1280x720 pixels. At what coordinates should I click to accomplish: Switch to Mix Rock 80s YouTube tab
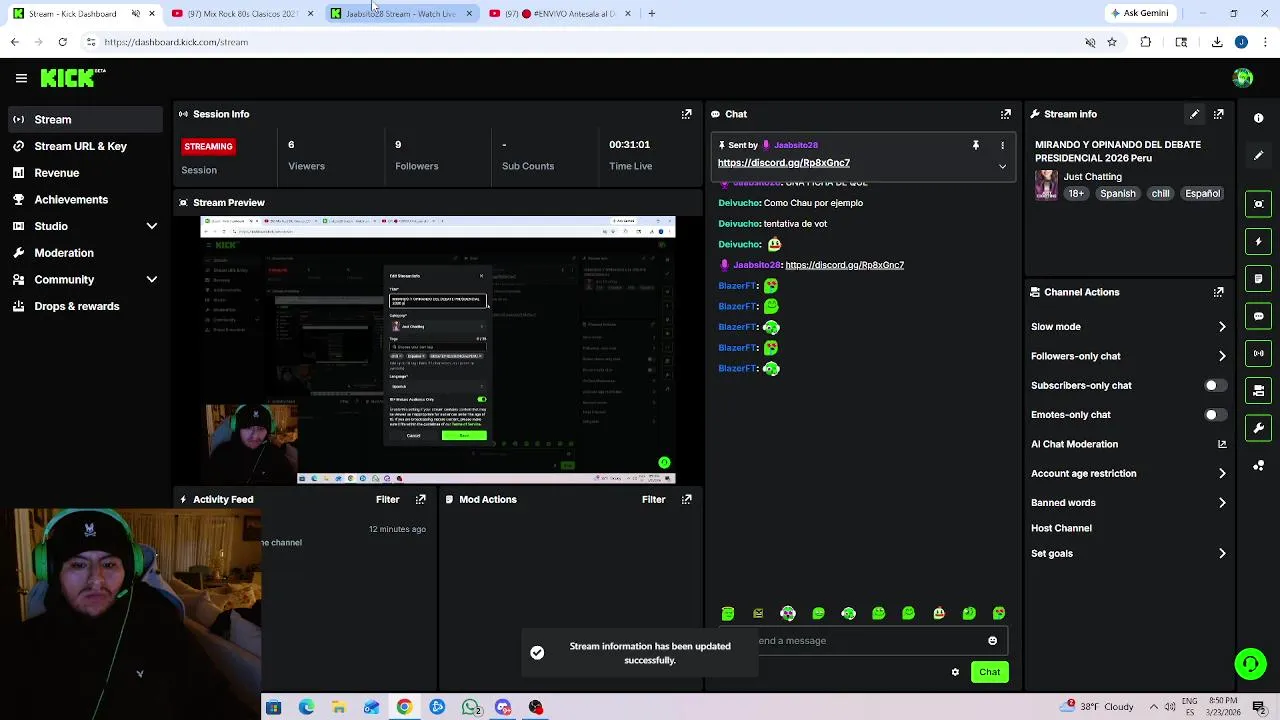[242, 14]
